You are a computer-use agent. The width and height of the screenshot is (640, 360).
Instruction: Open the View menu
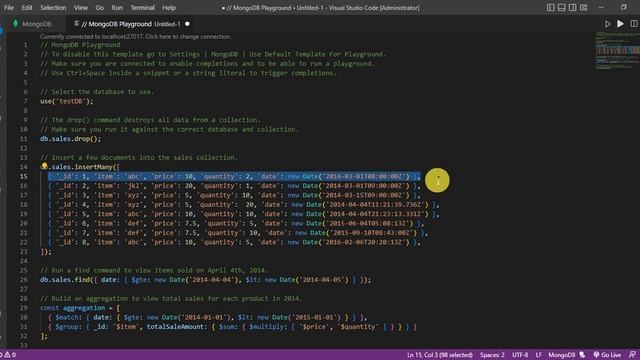(x=81, y=8)
